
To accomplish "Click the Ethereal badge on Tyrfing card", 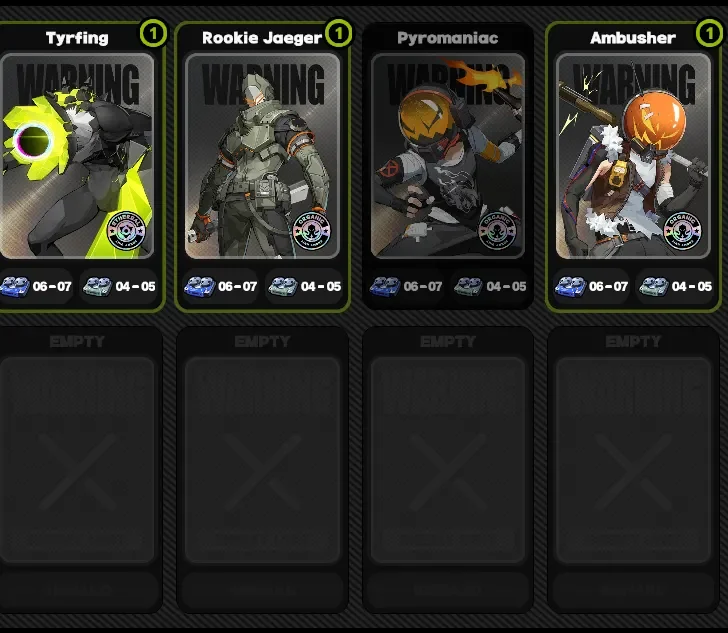I will point(126,230).
